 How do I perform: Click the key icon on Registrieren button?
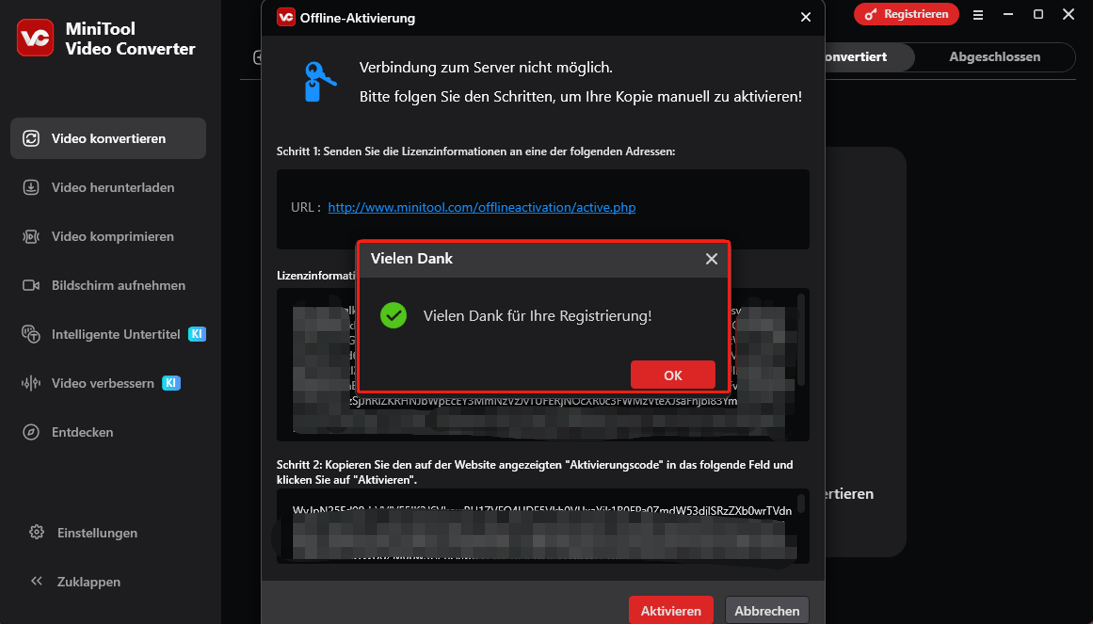coord(870,15)
